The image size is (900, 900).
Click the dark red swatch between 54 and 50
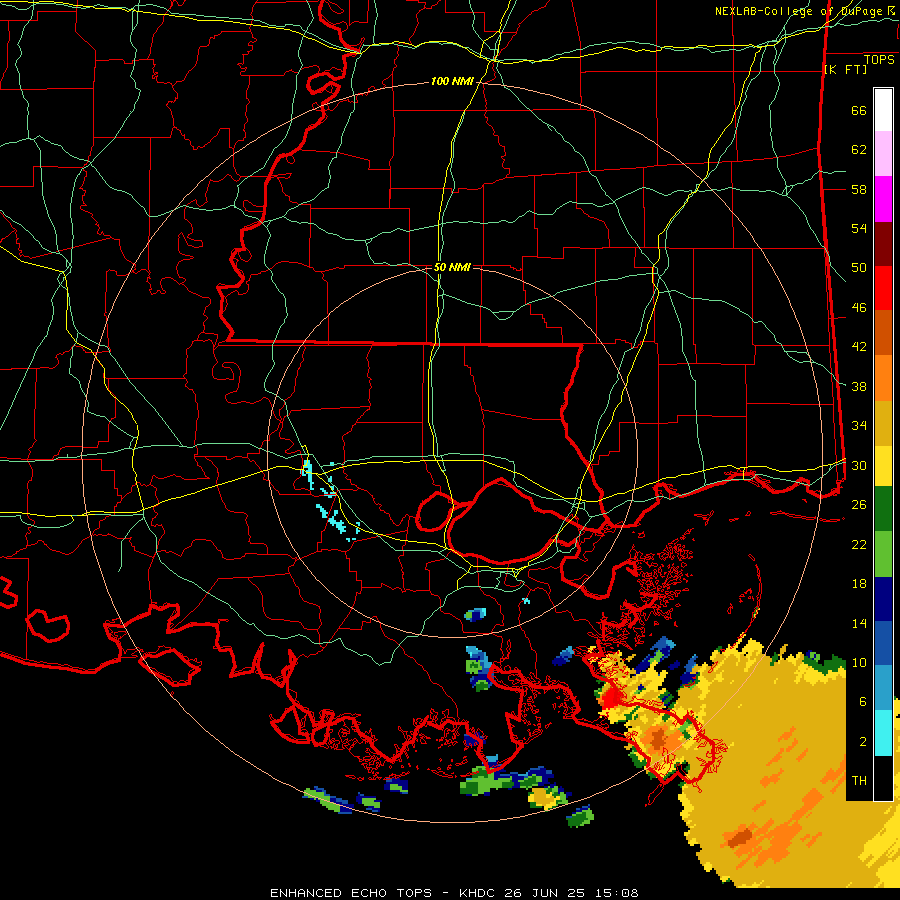pyautogui.click(x=883, y=244)
